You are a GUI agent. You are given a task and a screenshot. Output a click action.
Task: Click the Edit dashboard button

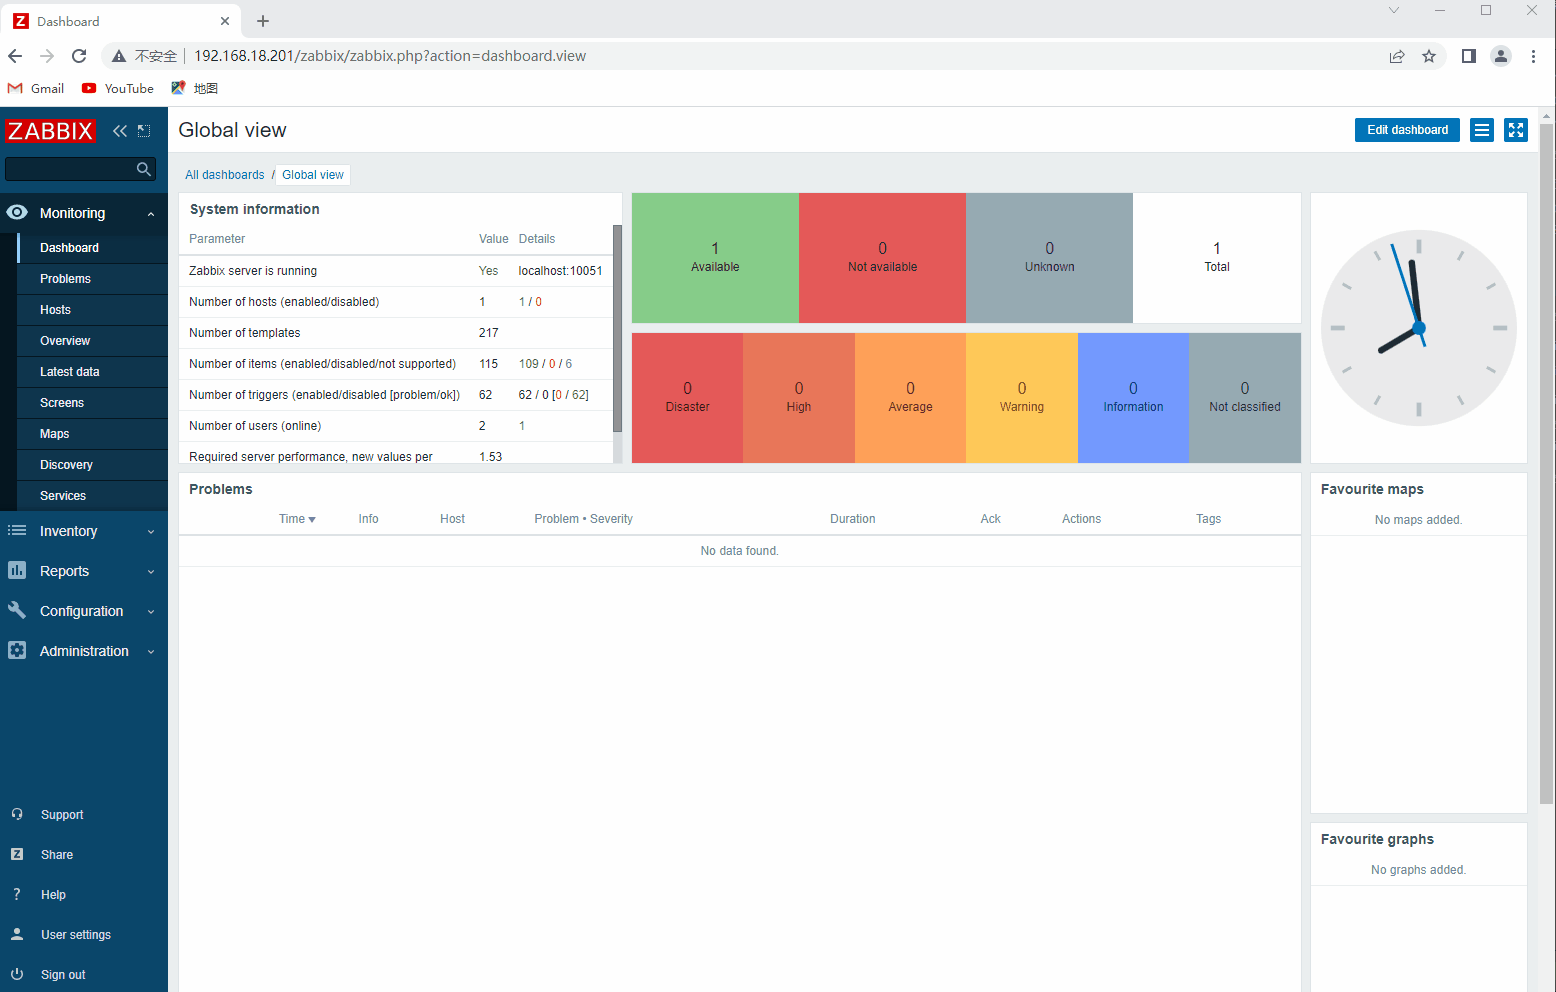click(x=1407, y=130)
